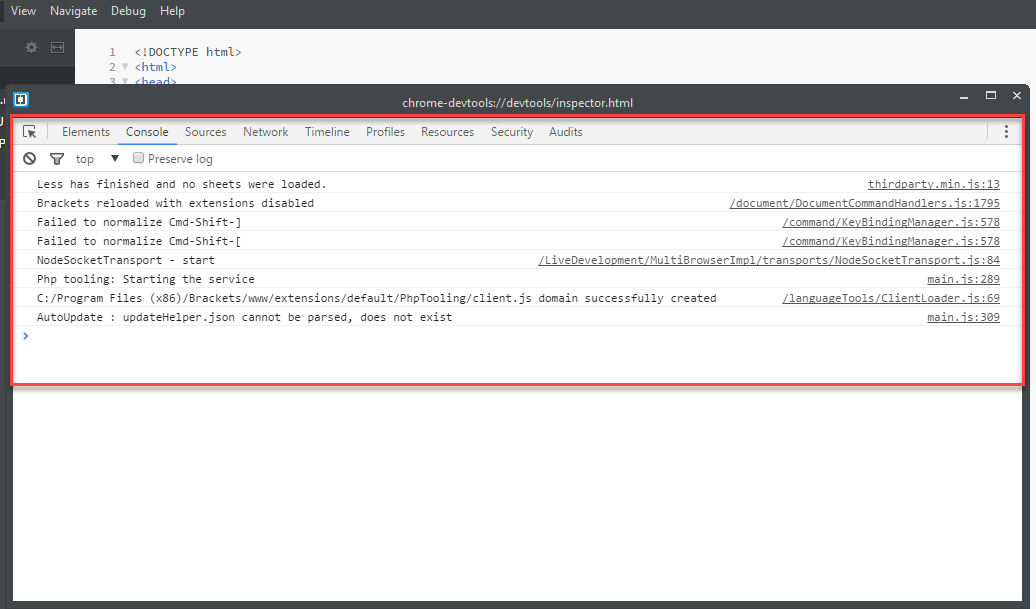Open the console filter funnel icon

[x=56, y=158]
